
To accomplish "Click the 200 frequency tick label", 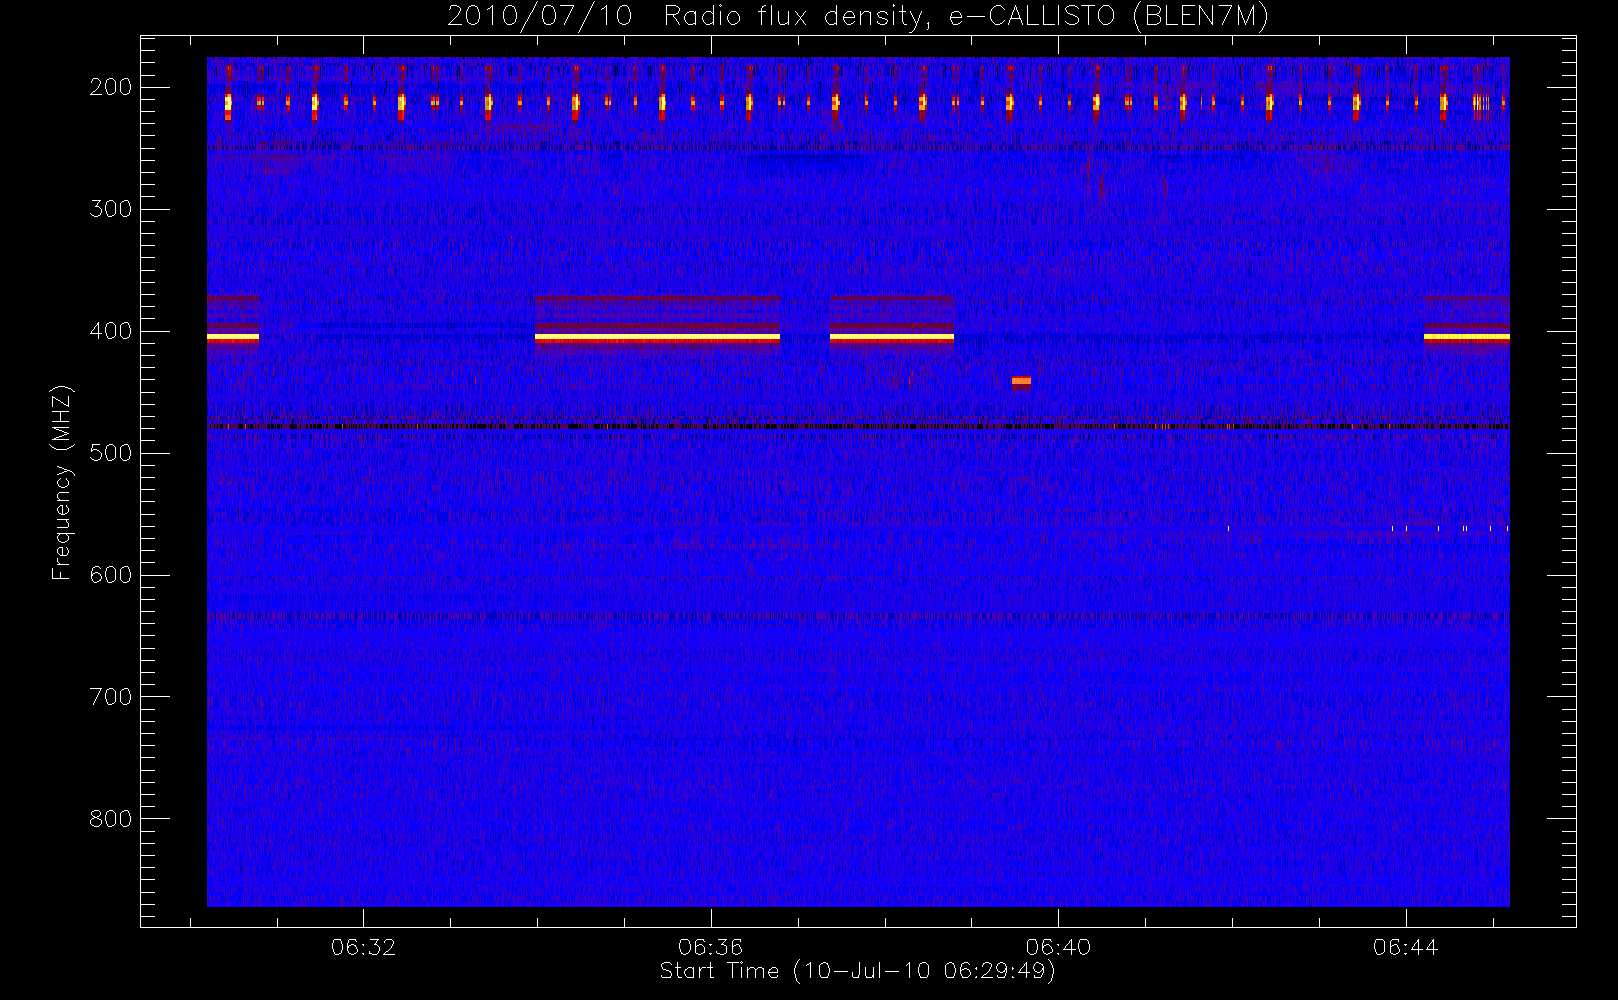I will click(110, 87).
